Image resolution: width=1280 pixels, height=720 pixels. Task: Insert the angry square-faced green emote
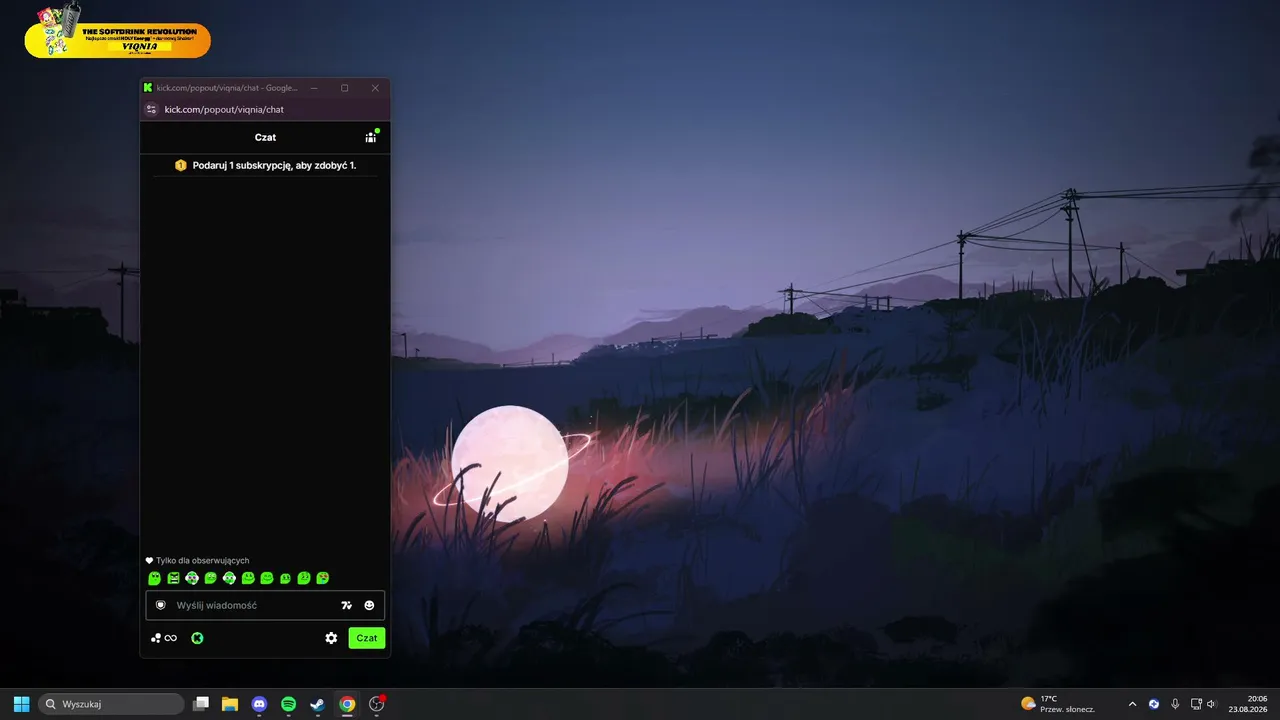173,578
